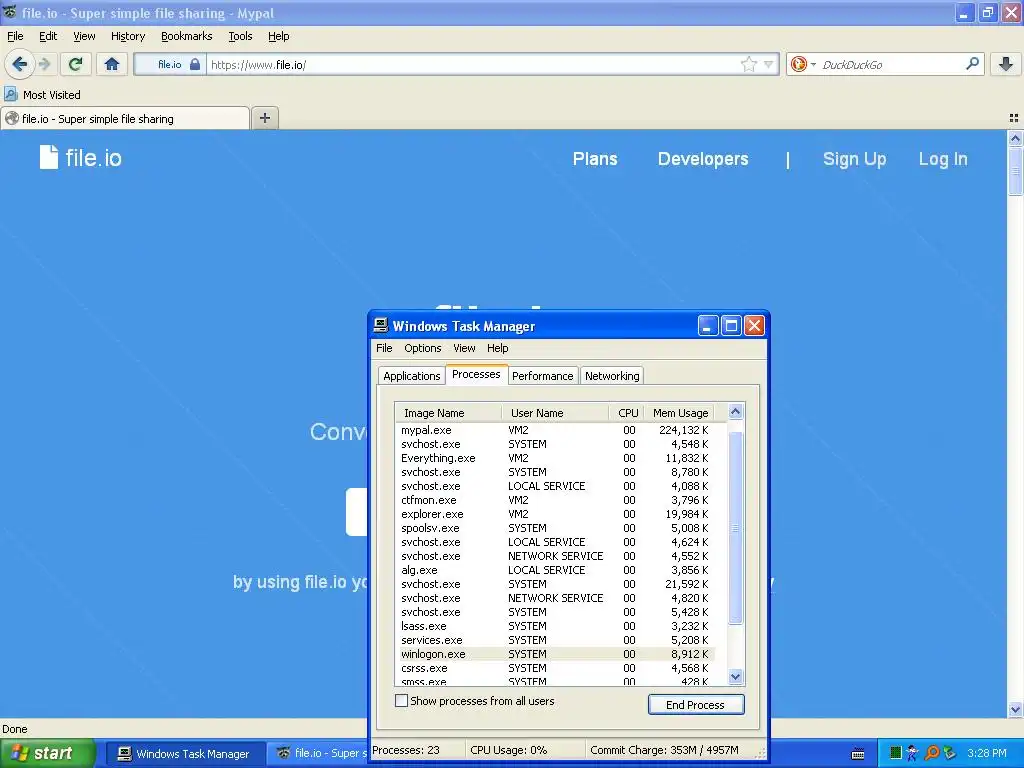Click the browser Forward arrow button

tap(44, 64)
